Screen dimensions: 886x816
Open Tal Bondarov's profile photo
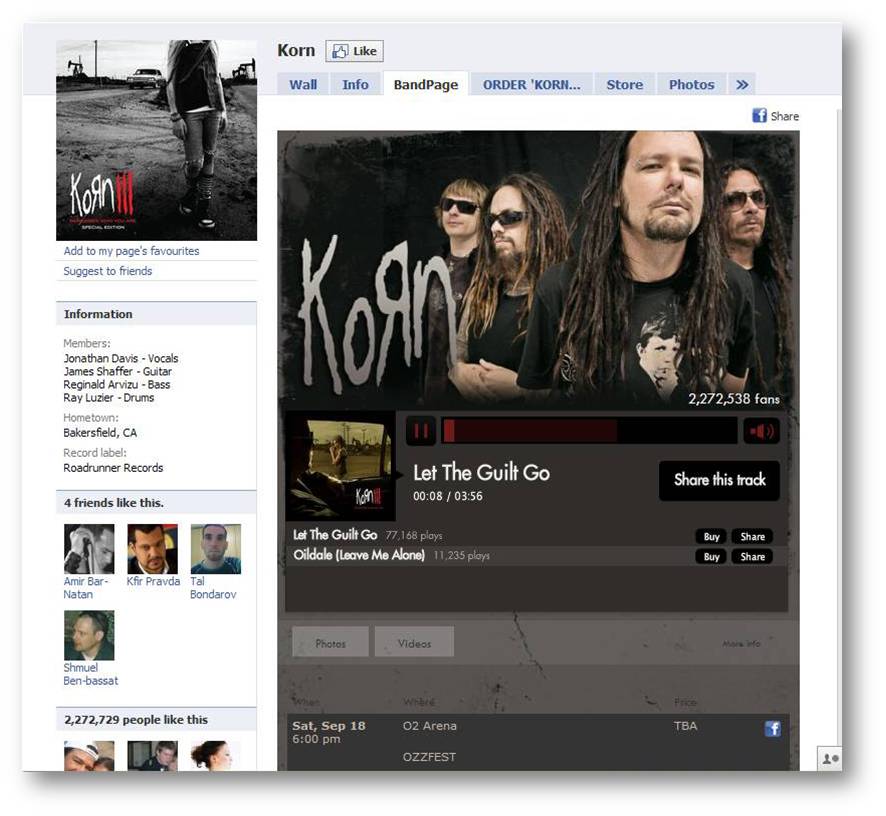[216, 549]
